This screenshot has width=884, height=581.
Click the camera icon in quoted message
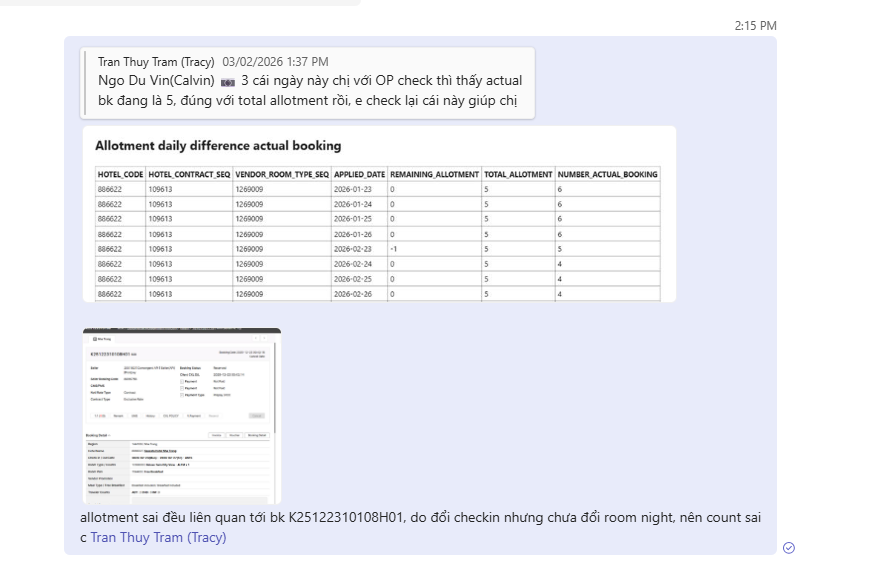coord(228,82)
